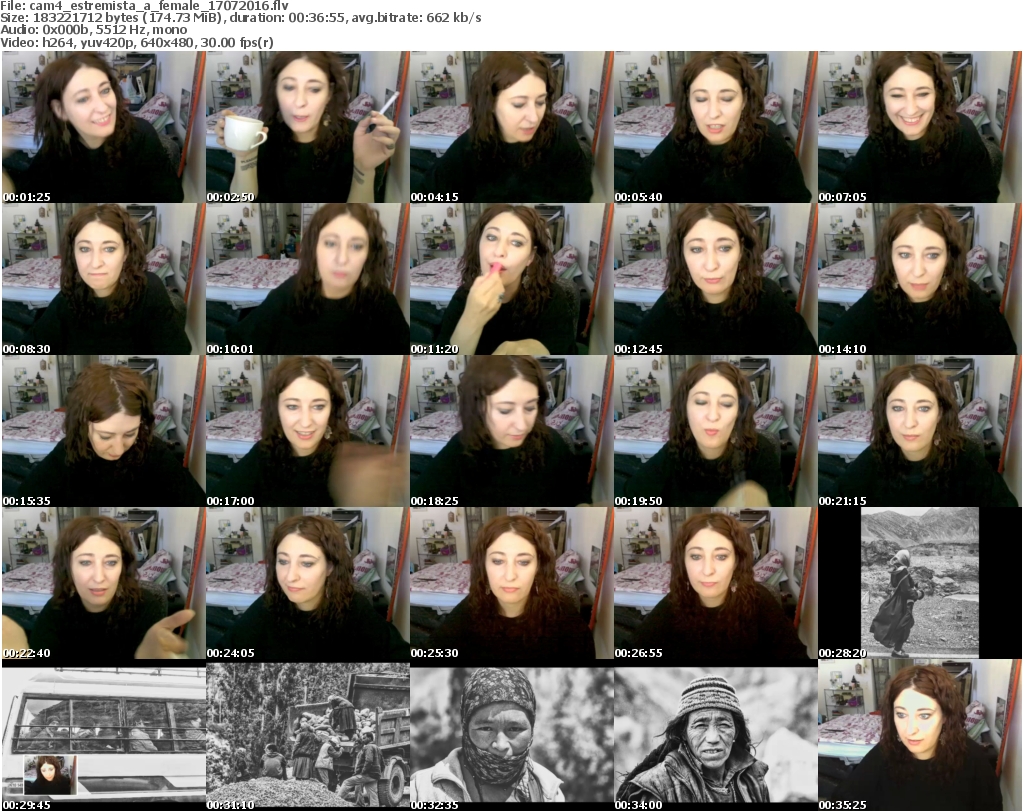Open the final frame thumbnail at 00:35:25

point(919,736)
